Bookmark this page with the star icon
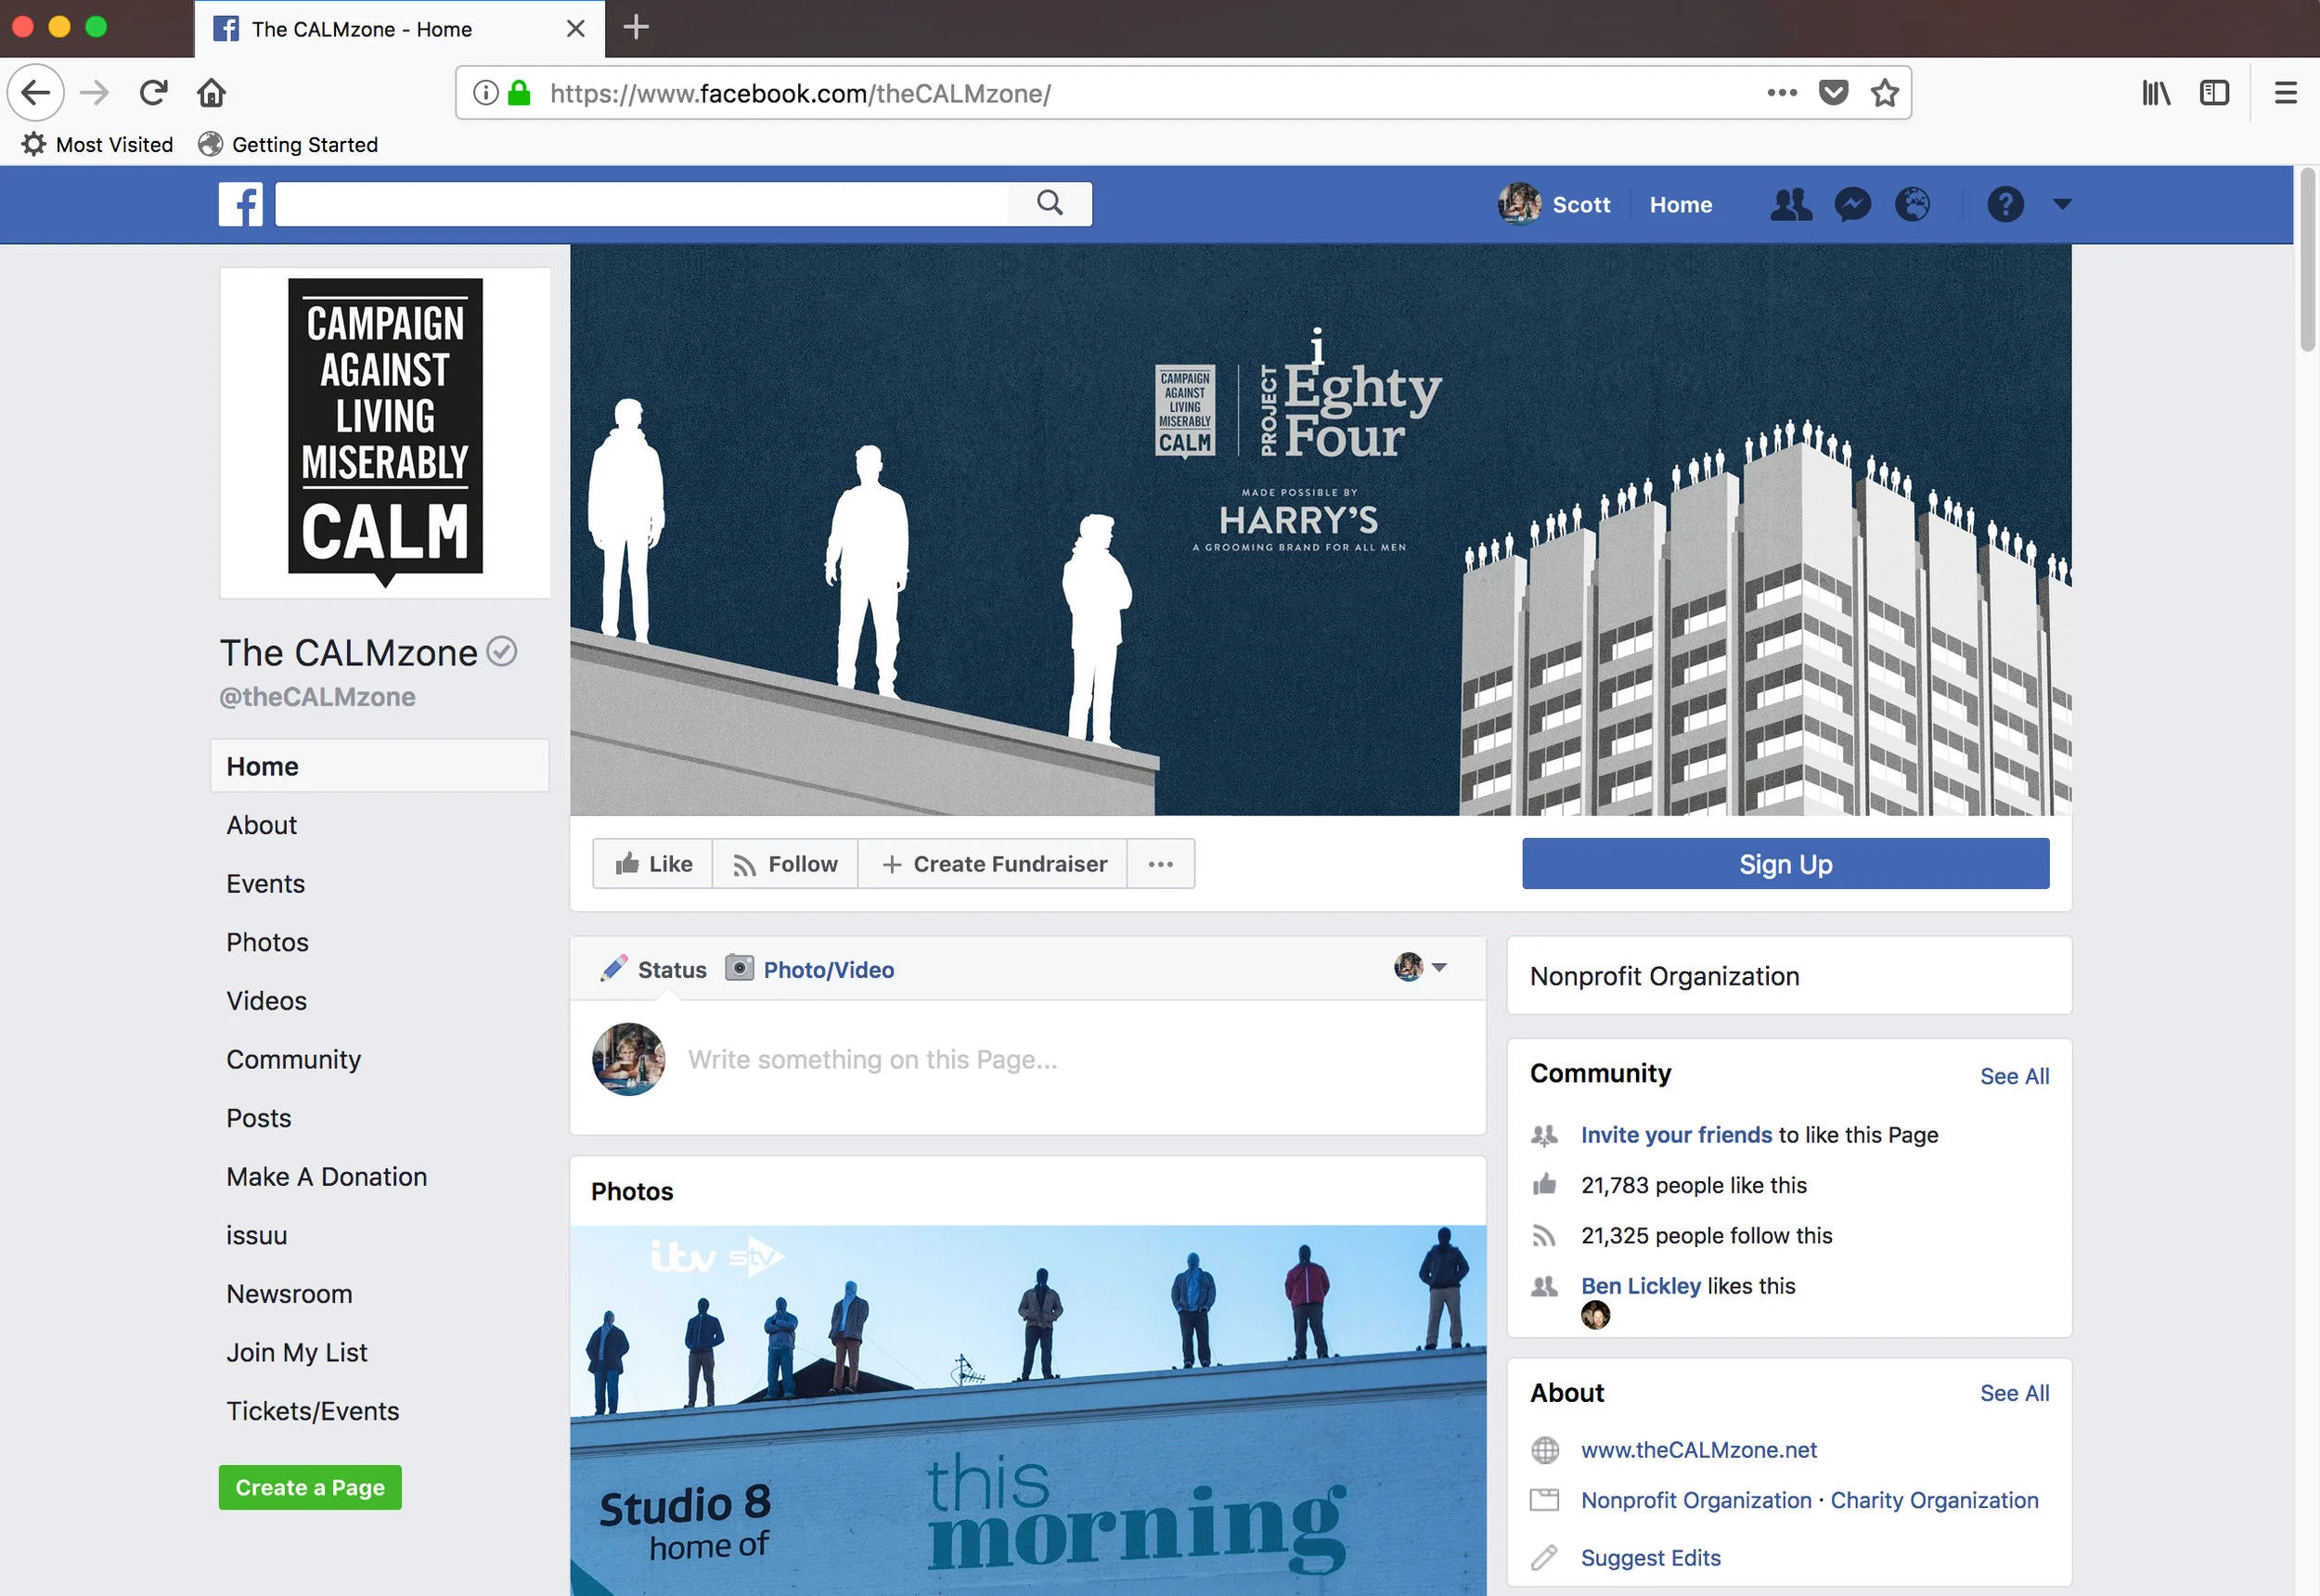This screenshot has height=1596, width=2320. pos(1885,93)
